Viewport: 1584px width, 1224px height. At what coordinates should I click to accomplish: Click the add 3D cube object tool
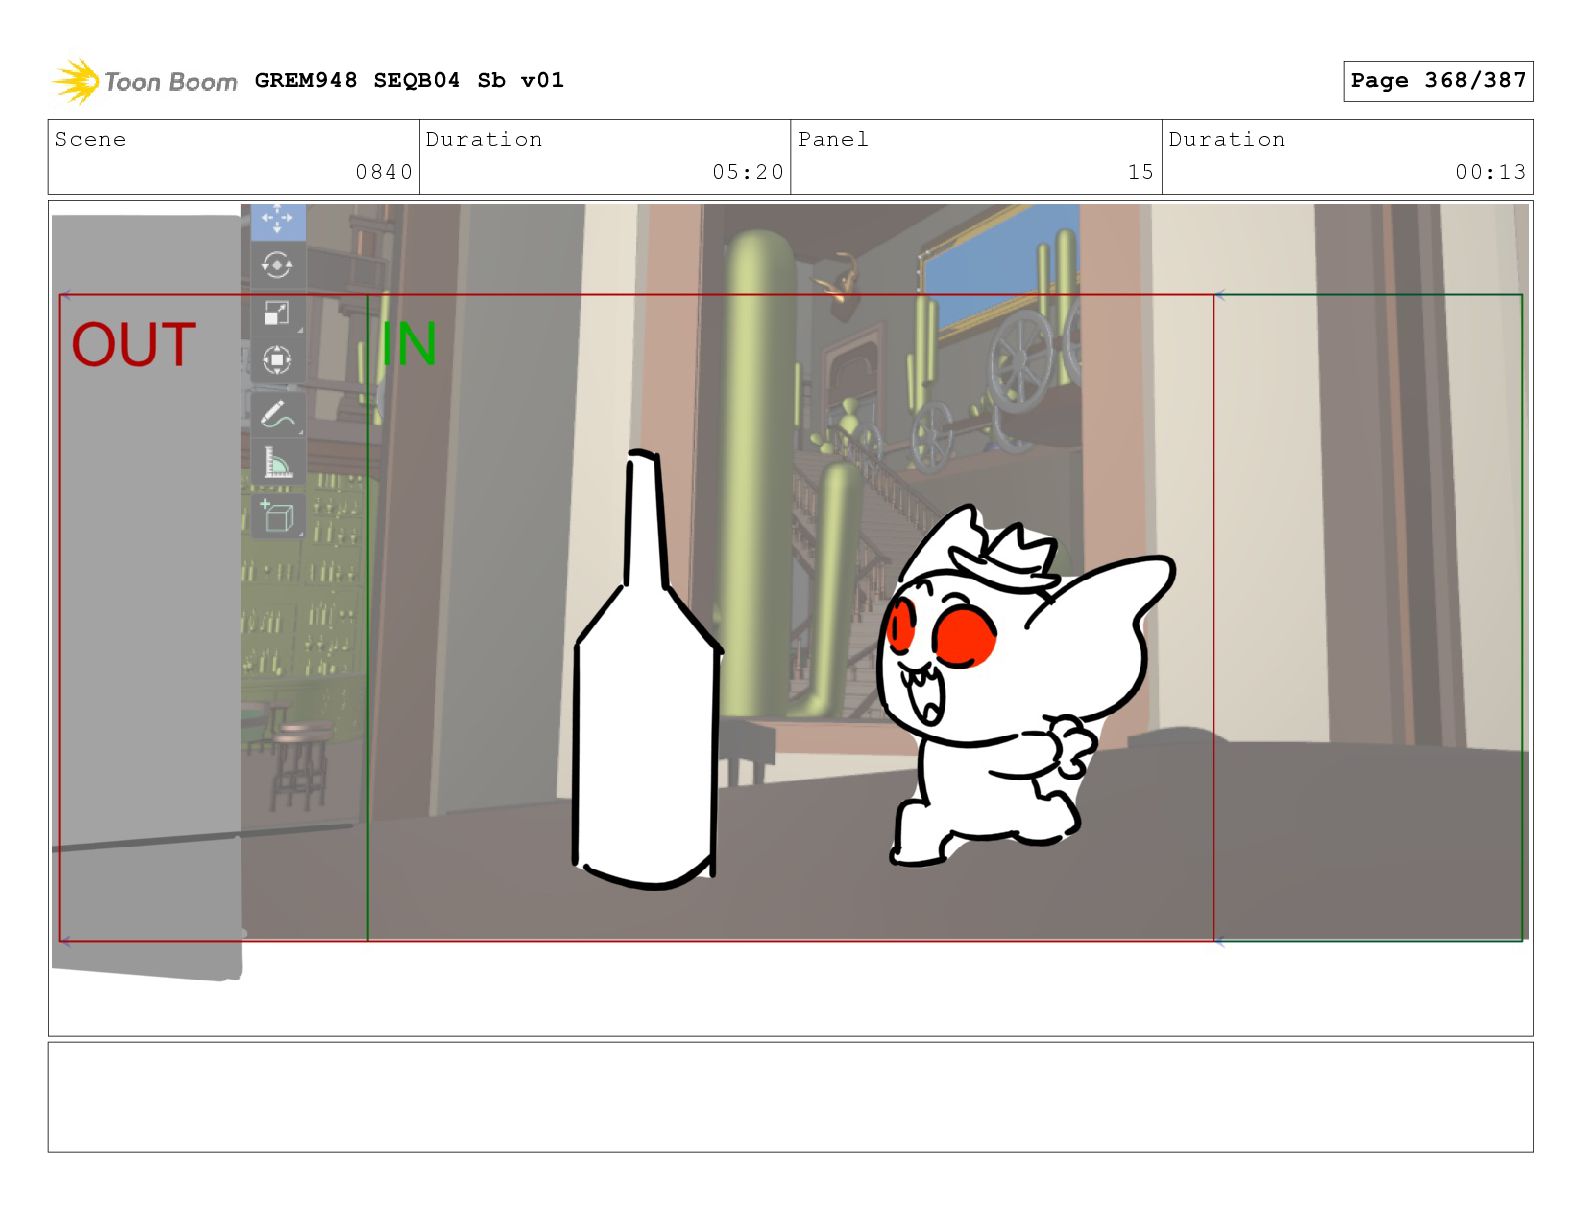(x=277, y=515)
